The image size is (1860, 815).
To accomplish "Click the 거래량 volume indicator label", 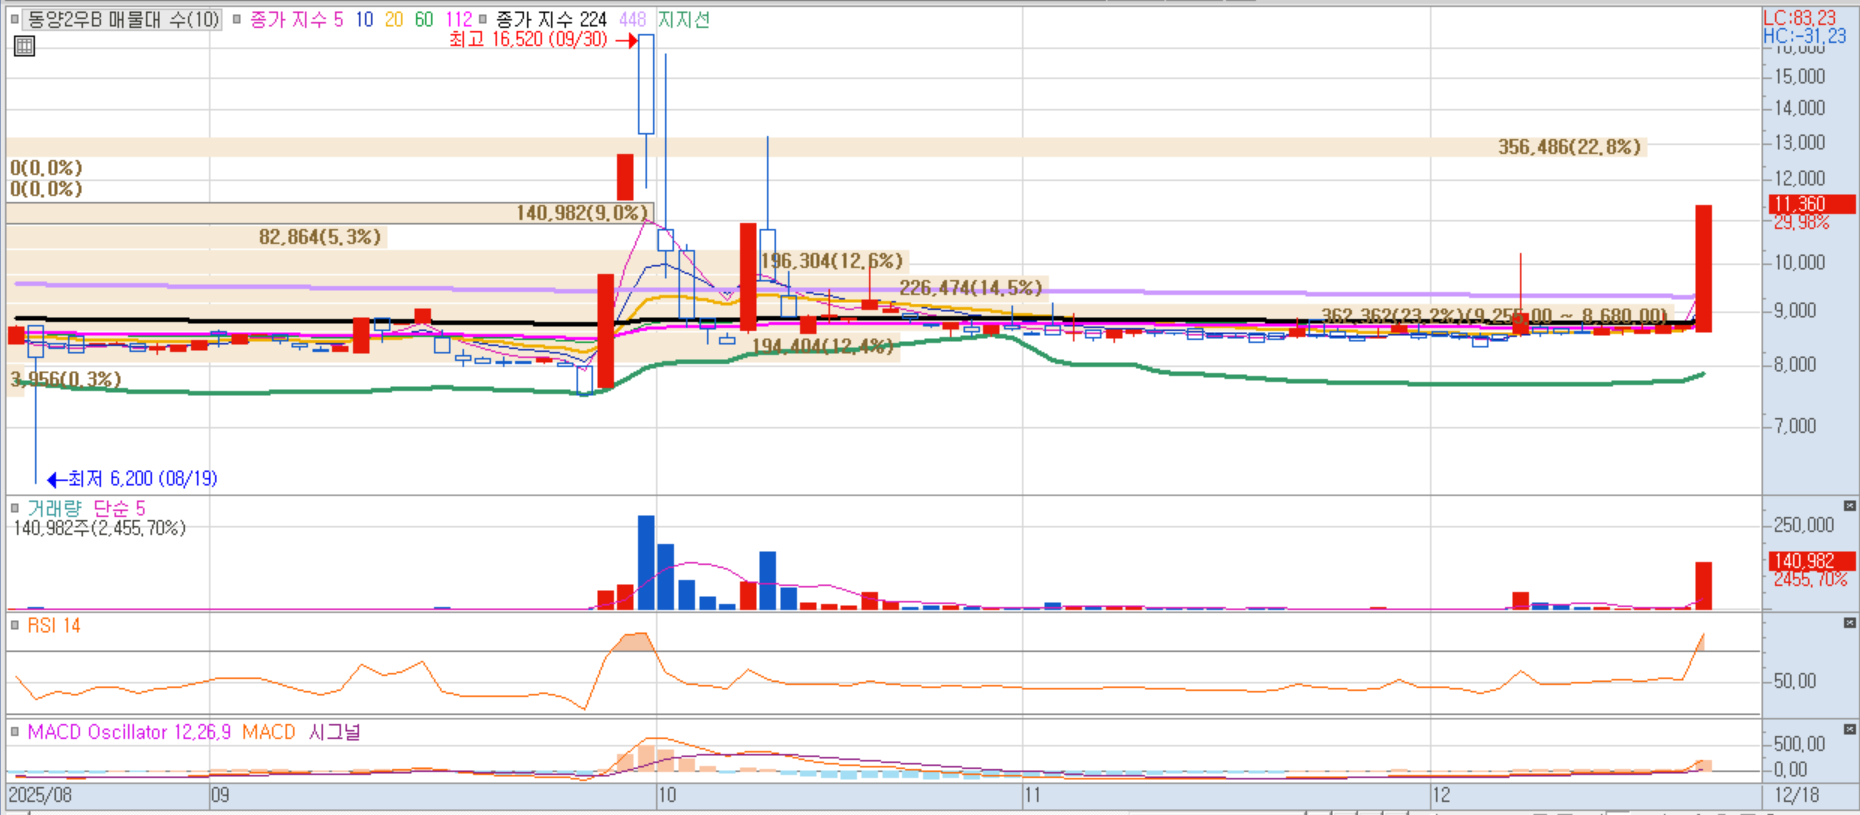I will click(x=55, y=508).
